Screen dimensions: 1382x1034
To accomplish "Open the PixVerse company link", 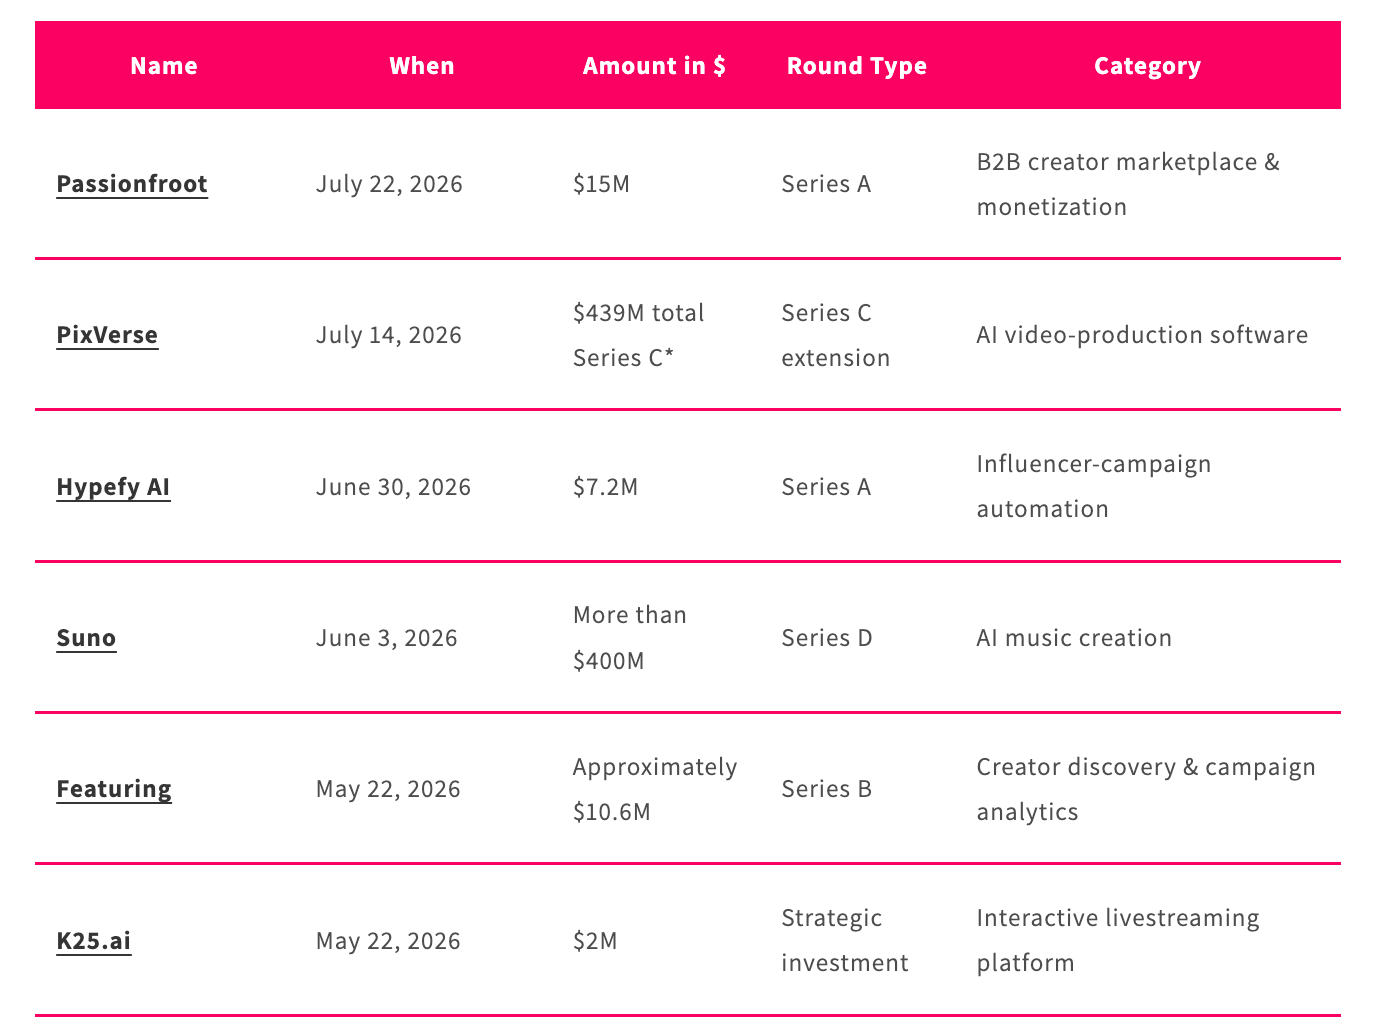I will pos(107,335).
